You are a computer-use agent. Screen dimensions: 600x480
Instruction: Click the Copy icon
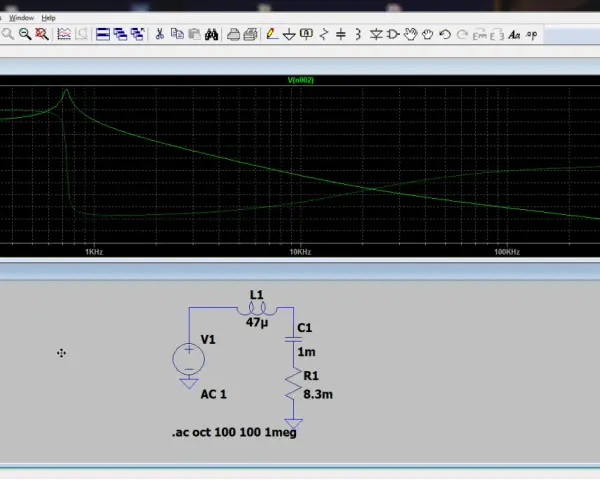pos(177,34)
